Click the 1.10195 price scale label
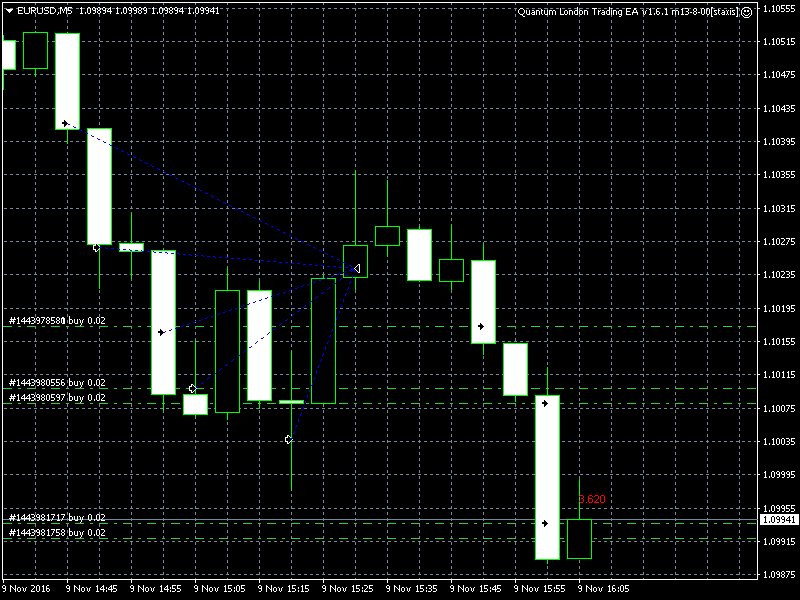Image resolution: width=800 pixels, height=600 pixels. click(x=779, y=308)
